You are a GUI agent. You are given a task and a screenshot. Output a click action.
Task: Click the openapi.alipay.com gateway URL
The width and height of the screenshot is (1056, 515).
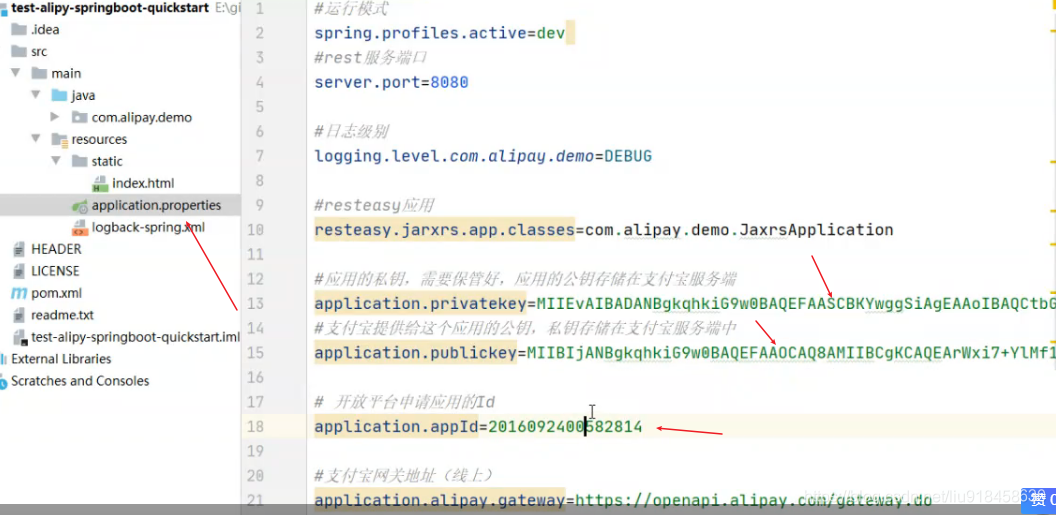tap(754, 500)
